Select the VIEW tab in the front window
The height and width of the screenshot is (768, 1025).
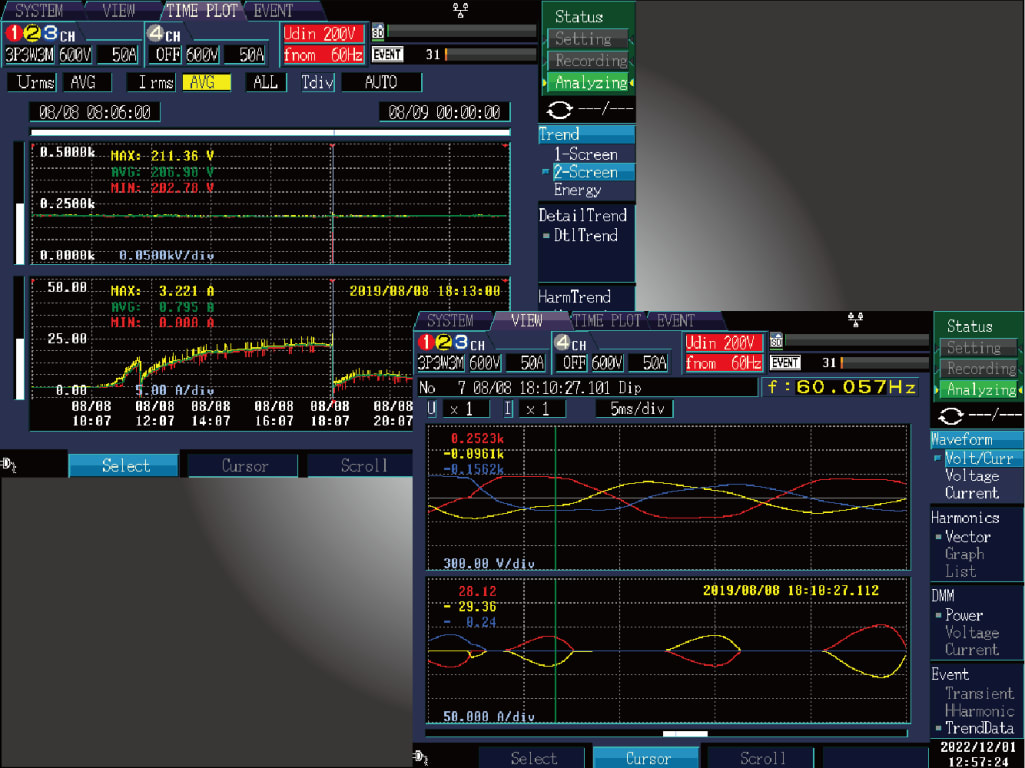pos(527,320)
